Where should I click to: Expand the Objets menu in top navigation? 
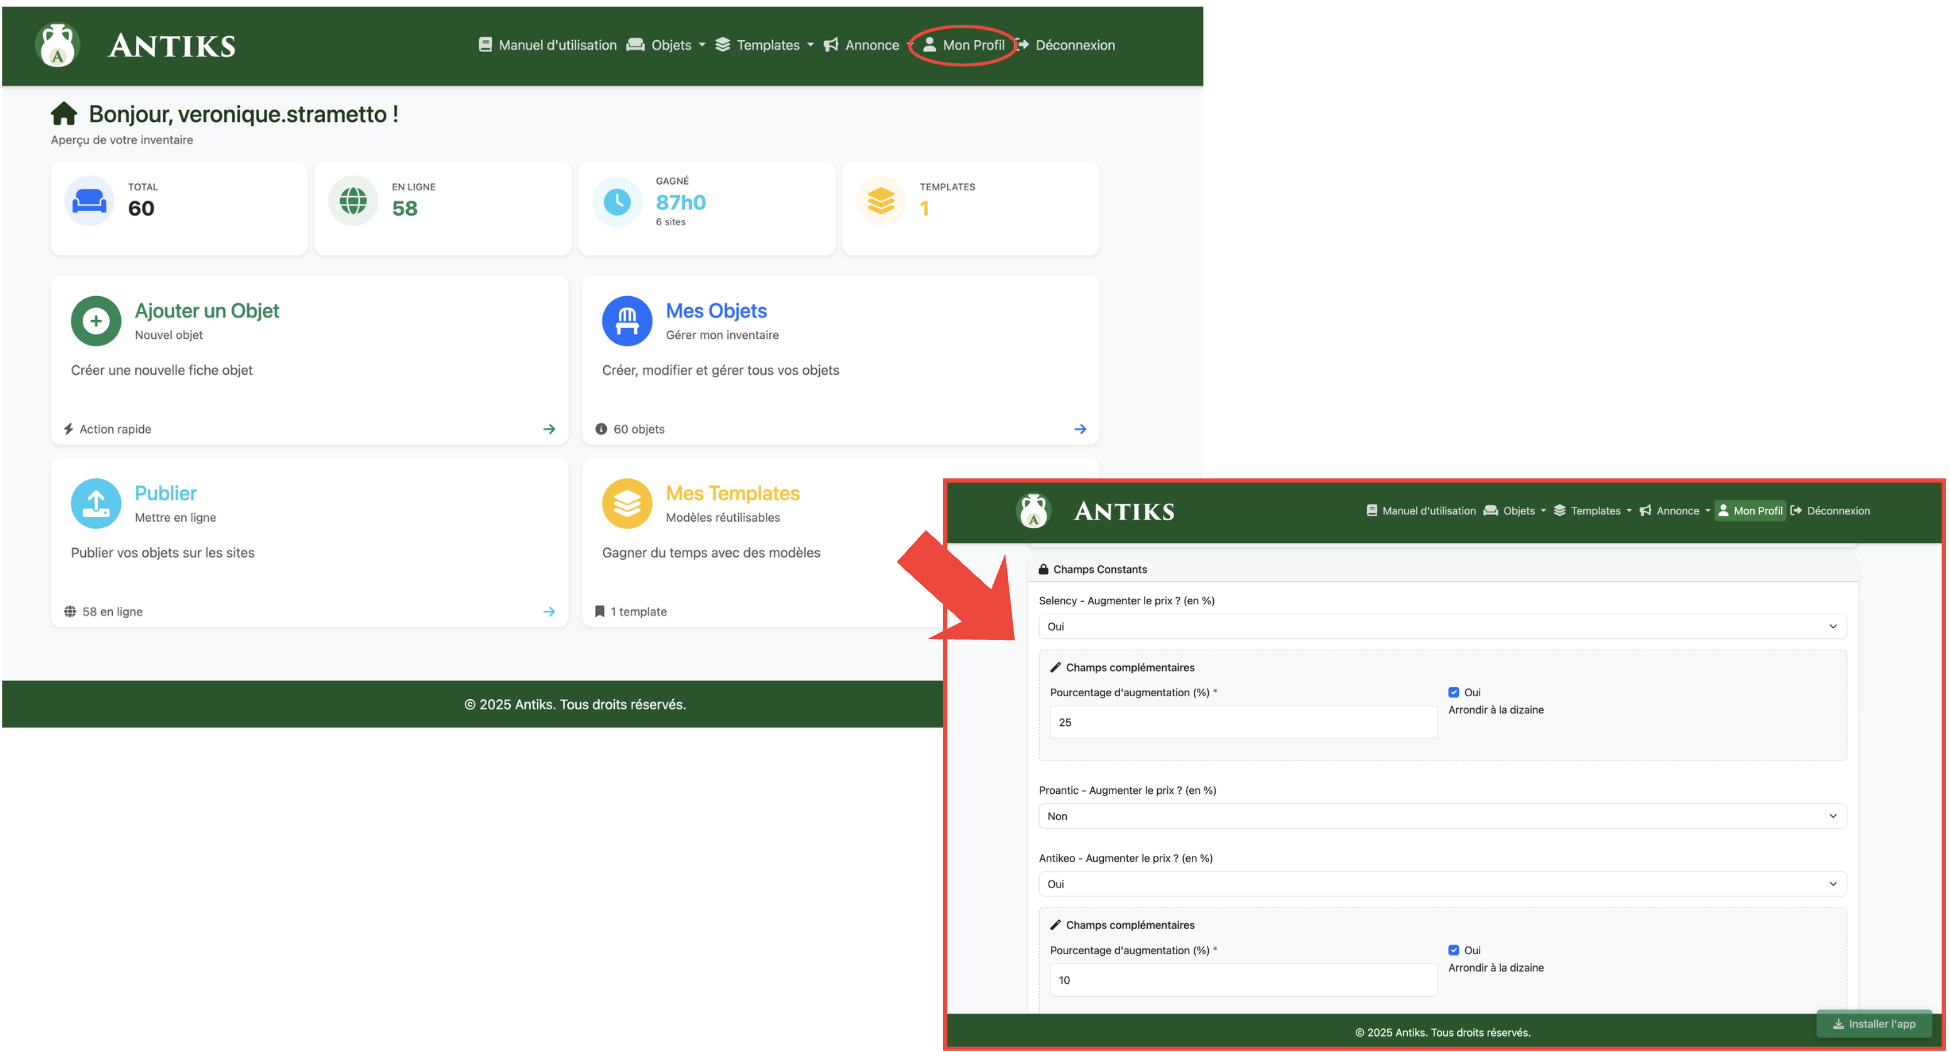(x=666, y=45)
